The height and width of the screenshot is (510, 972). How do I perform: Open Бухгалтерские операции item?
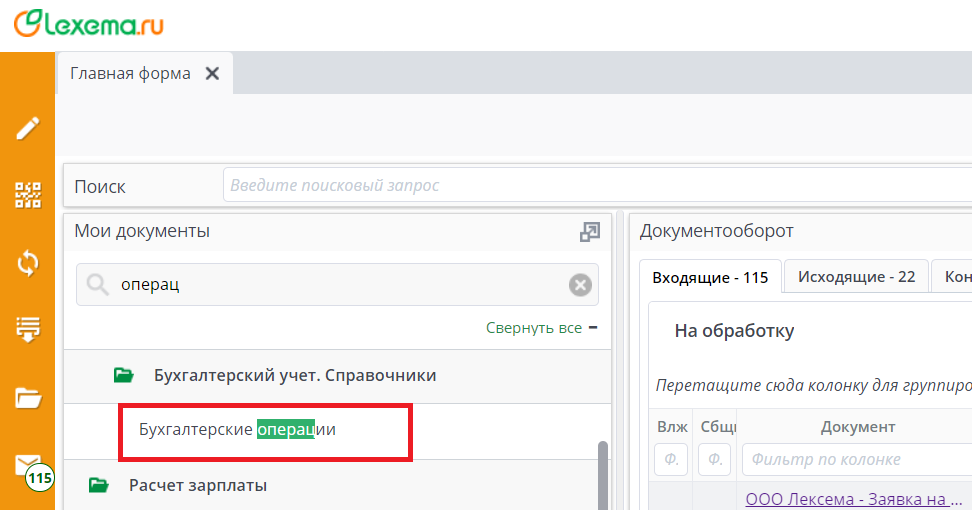(x=238, y=430)
